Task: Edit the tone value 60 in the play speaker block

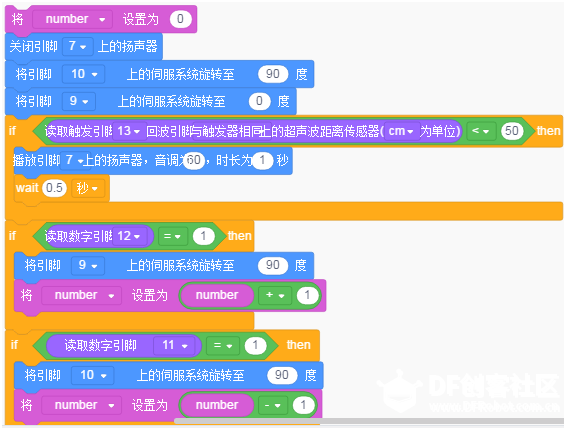Action: [x=194, y=160]
